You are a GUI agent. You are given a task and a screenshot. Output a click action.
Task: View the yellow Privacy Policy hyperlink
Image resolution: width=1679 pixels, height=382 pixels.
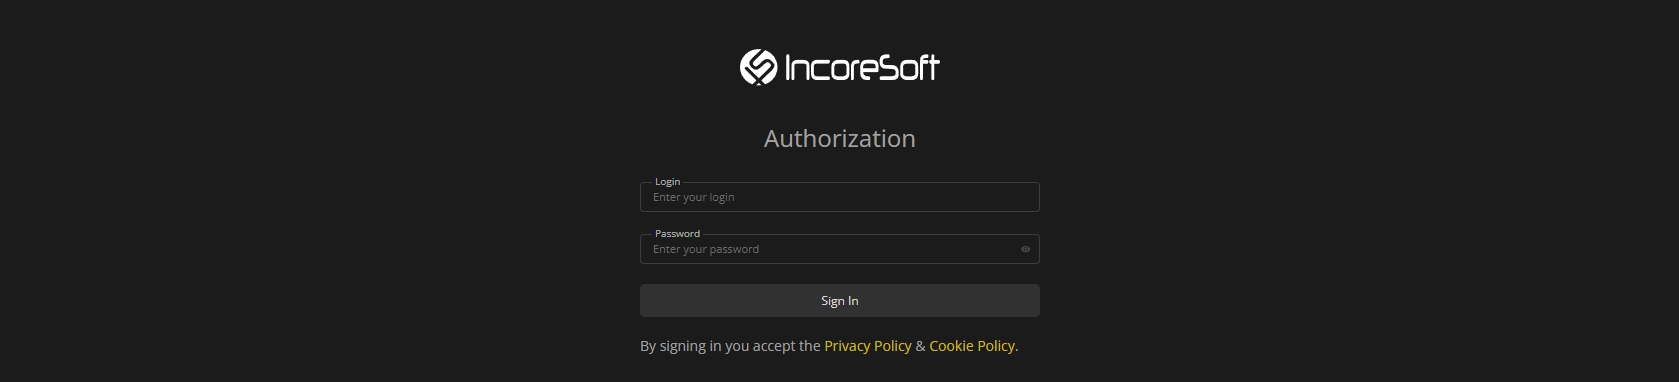[867, 346]
